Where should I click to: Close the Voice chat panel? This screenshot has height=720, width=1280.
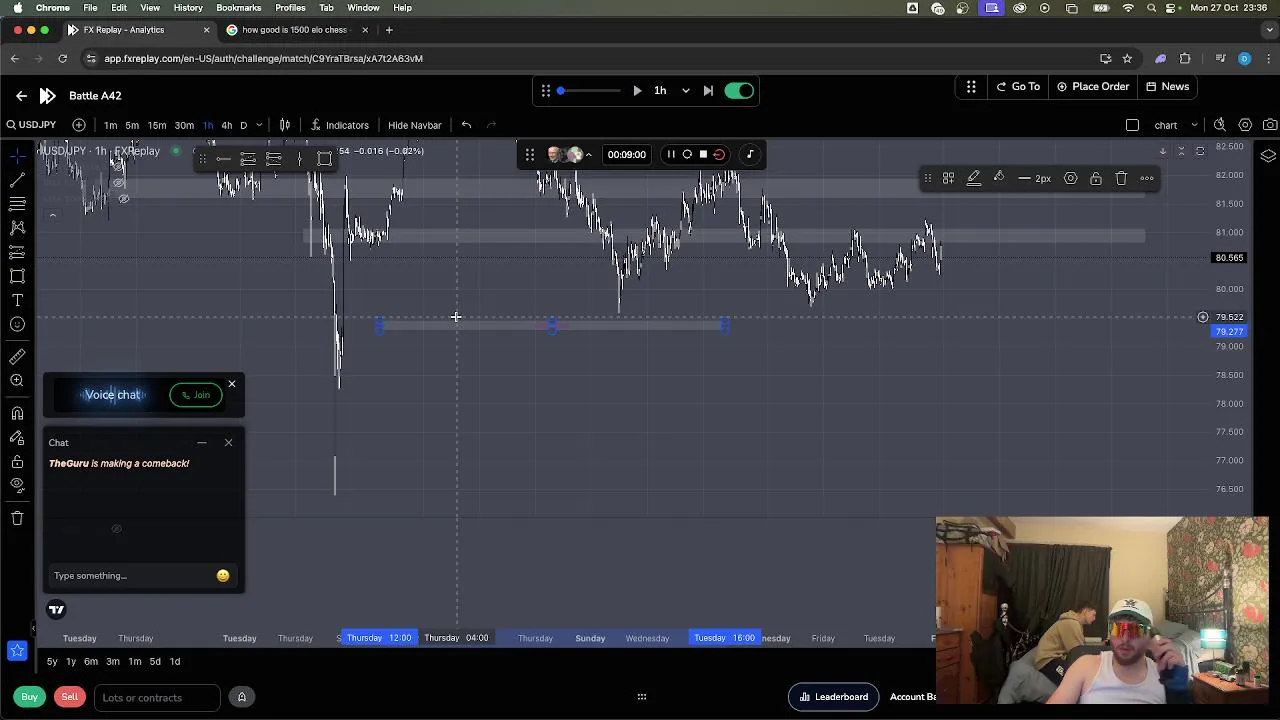pyautogui.click(x=232, y=384)
